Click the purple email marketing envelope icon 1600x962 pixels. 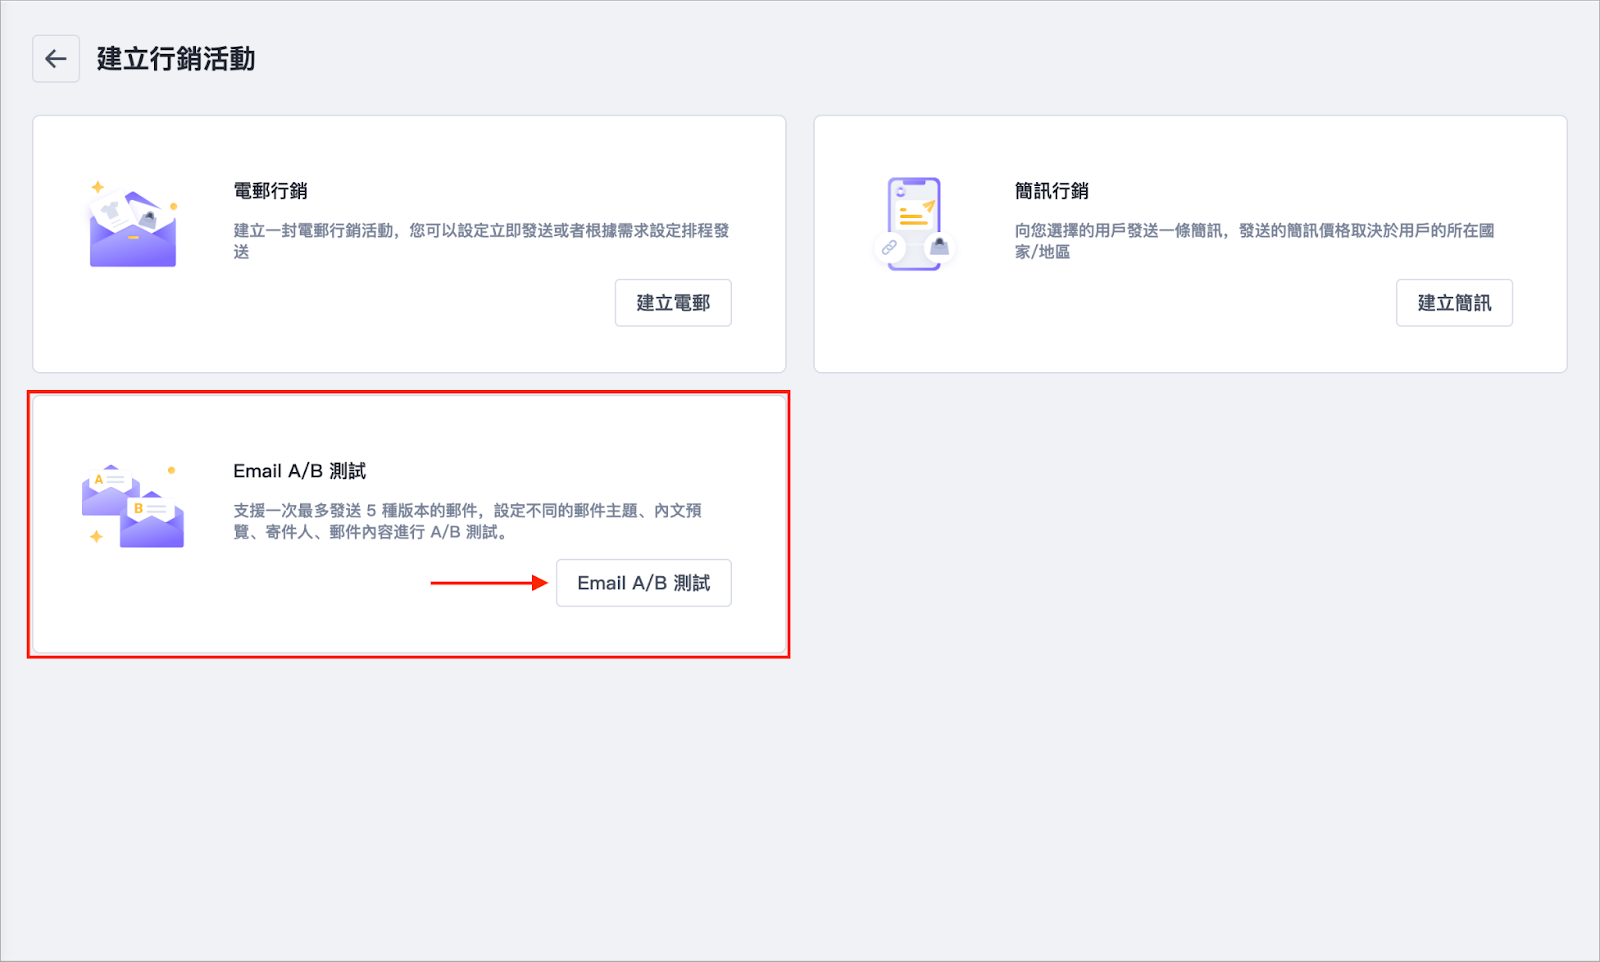tap(133, 236)
